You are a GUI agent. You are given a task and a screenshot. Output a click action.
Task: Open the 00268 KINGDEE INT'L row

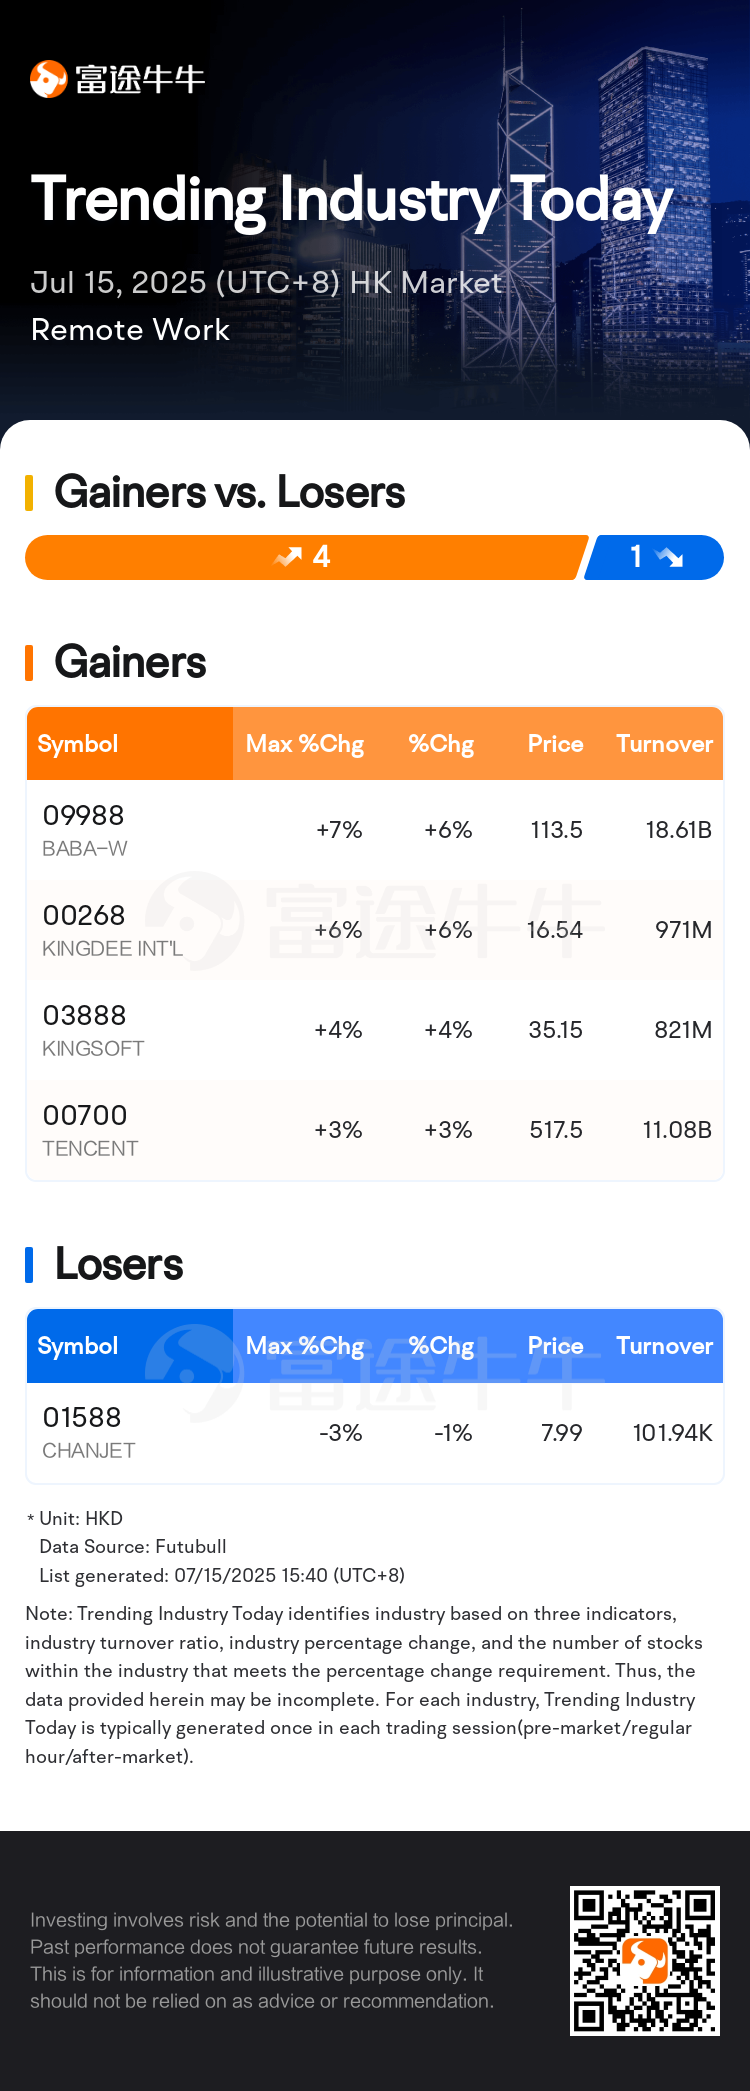click(x=375, y=930)
